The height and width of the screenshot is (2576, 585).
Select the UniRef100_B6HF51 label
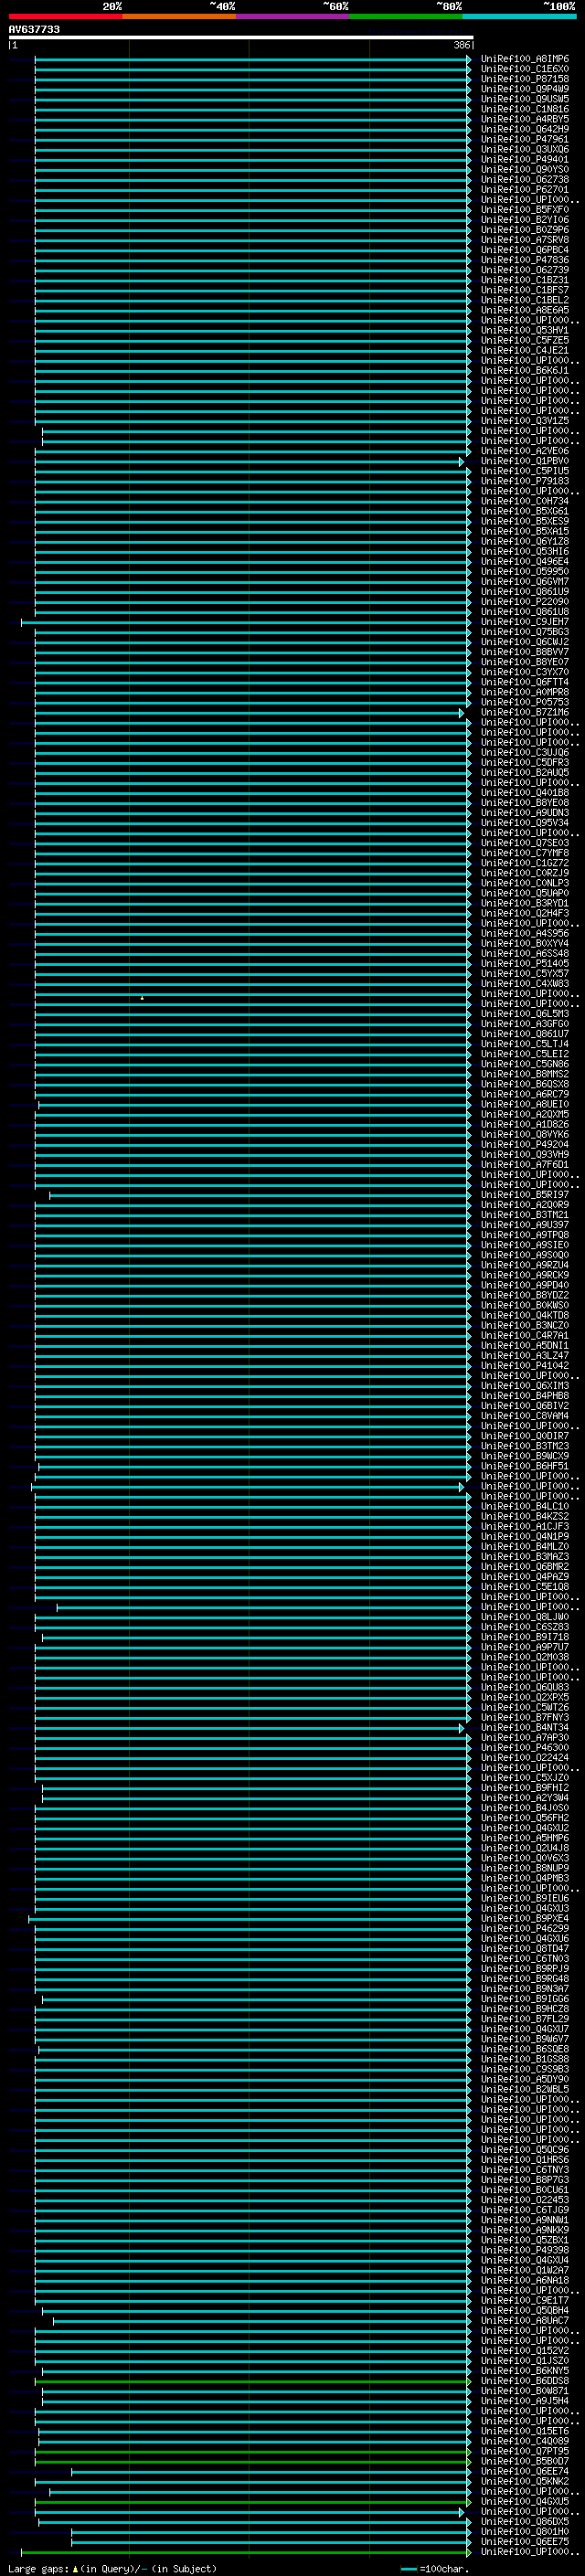(525, 1466)
